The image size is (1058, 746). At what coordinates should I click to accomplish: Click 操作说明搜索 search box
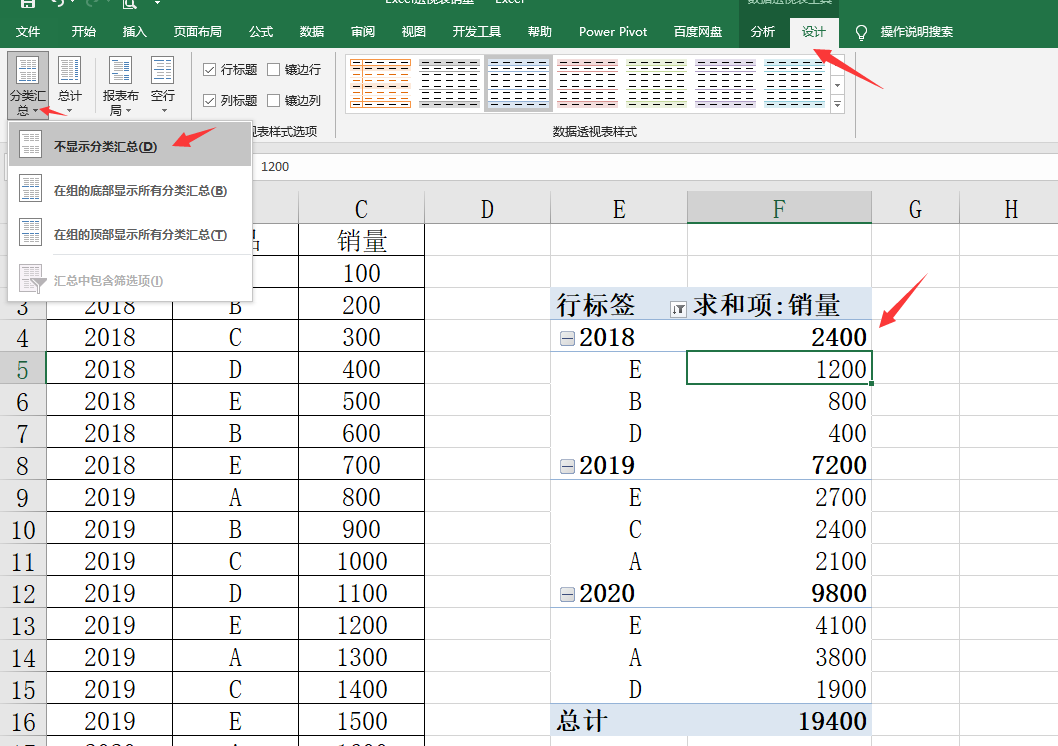[x=916, y=32]
